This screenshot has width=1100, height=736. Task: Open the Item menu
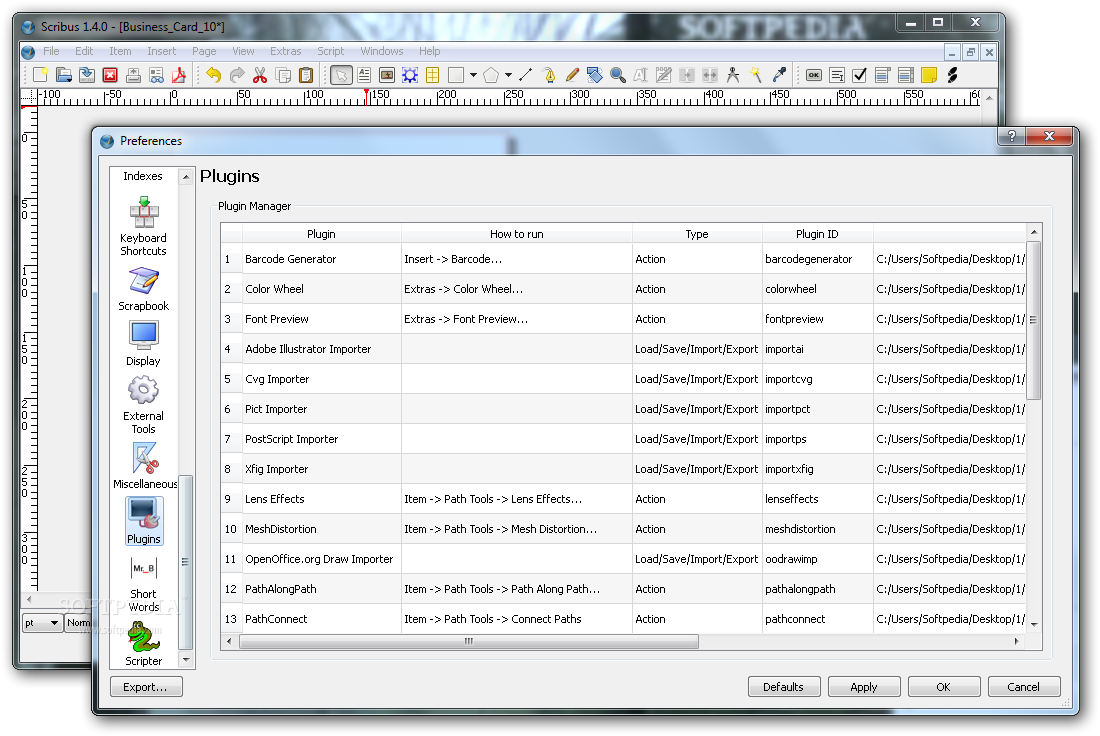click(120, 51)
